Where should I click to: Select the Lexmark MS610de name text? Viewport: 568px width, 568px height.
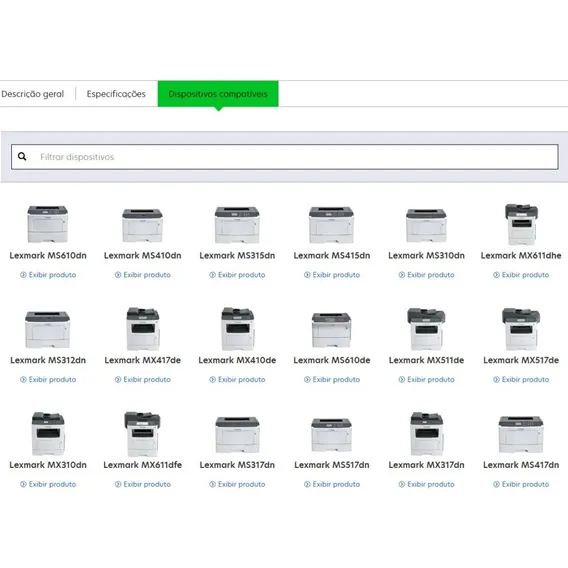point(332,360)
